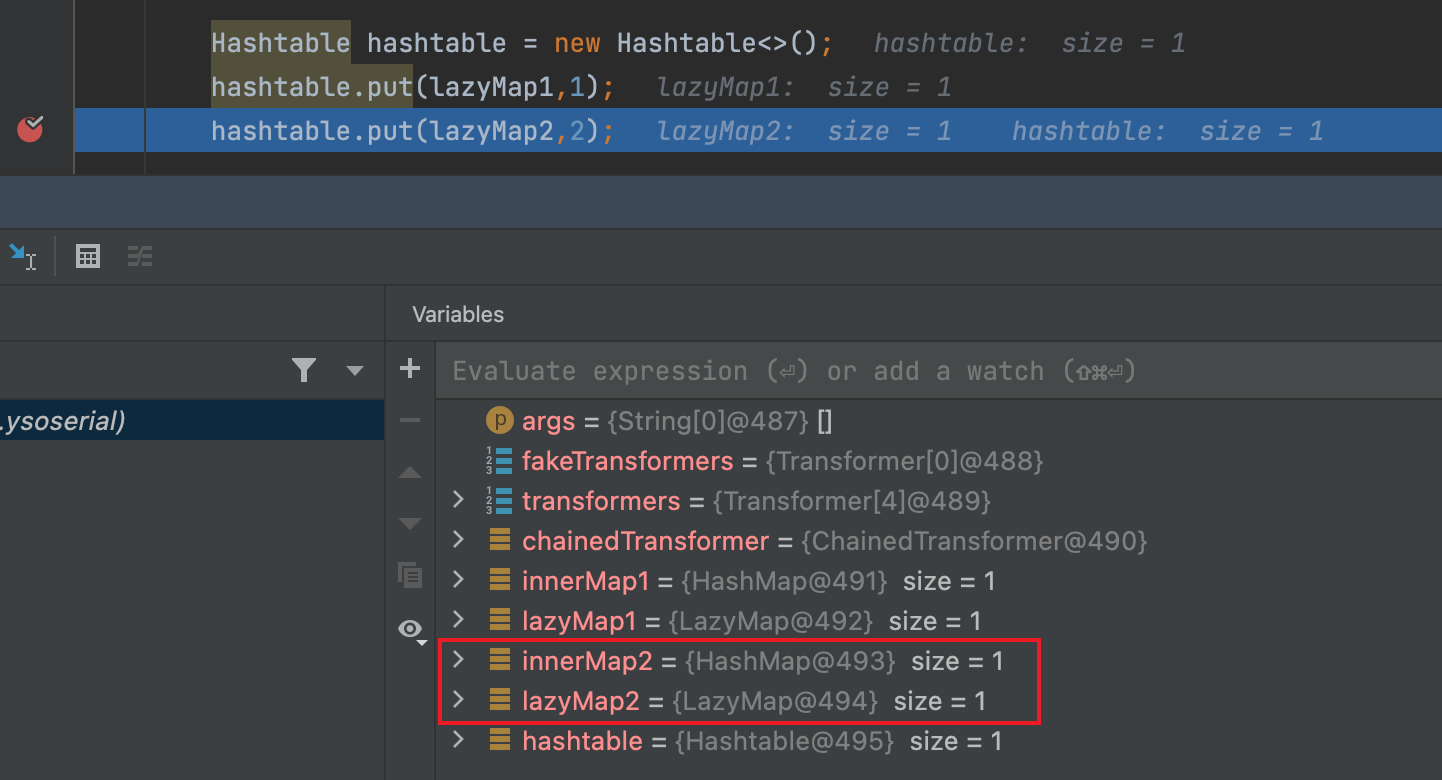This screenshot has height=780, width=1442.
Task: Expand the chainedTransformer node
Action: tap(458, 539)
